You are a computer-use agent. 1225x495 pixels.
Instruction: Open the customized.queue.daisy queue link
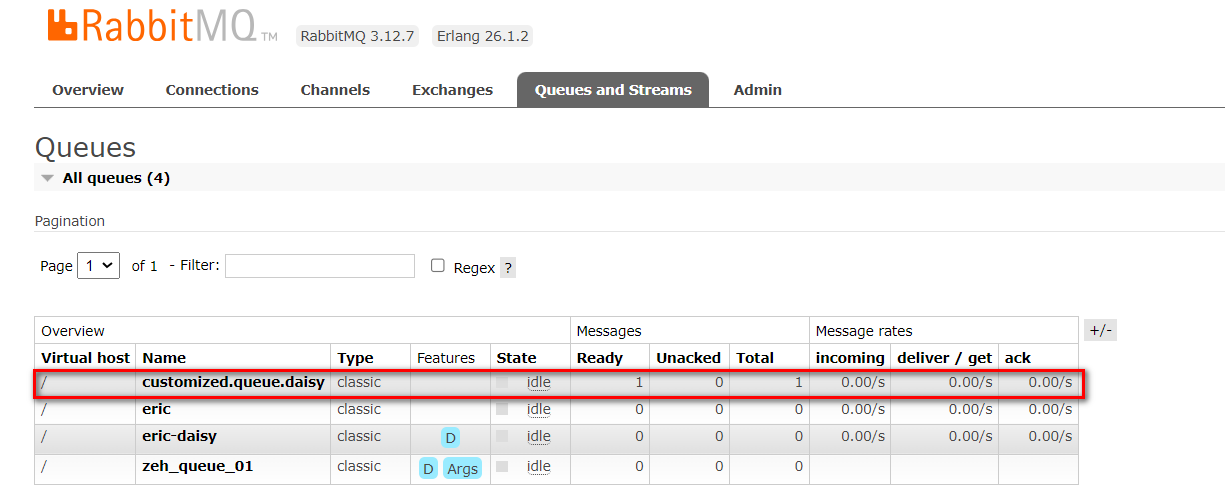pos(233,382)
